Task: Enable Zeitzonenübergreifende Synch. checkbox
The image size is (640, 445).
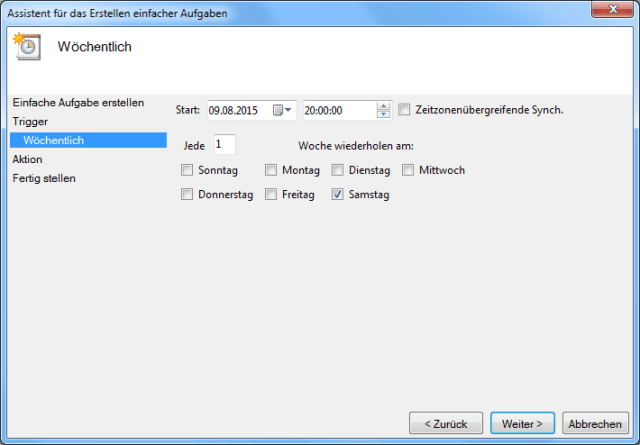Action: click(x=405, y=110)
